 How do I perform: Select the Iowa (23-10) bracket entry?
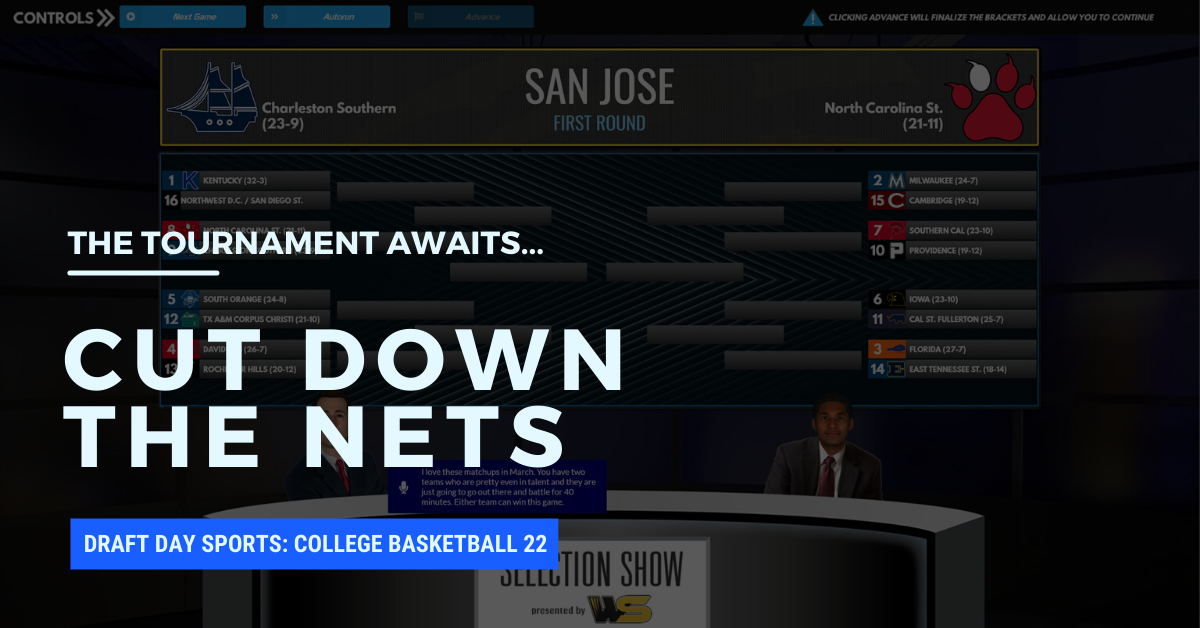click(952, 299)
